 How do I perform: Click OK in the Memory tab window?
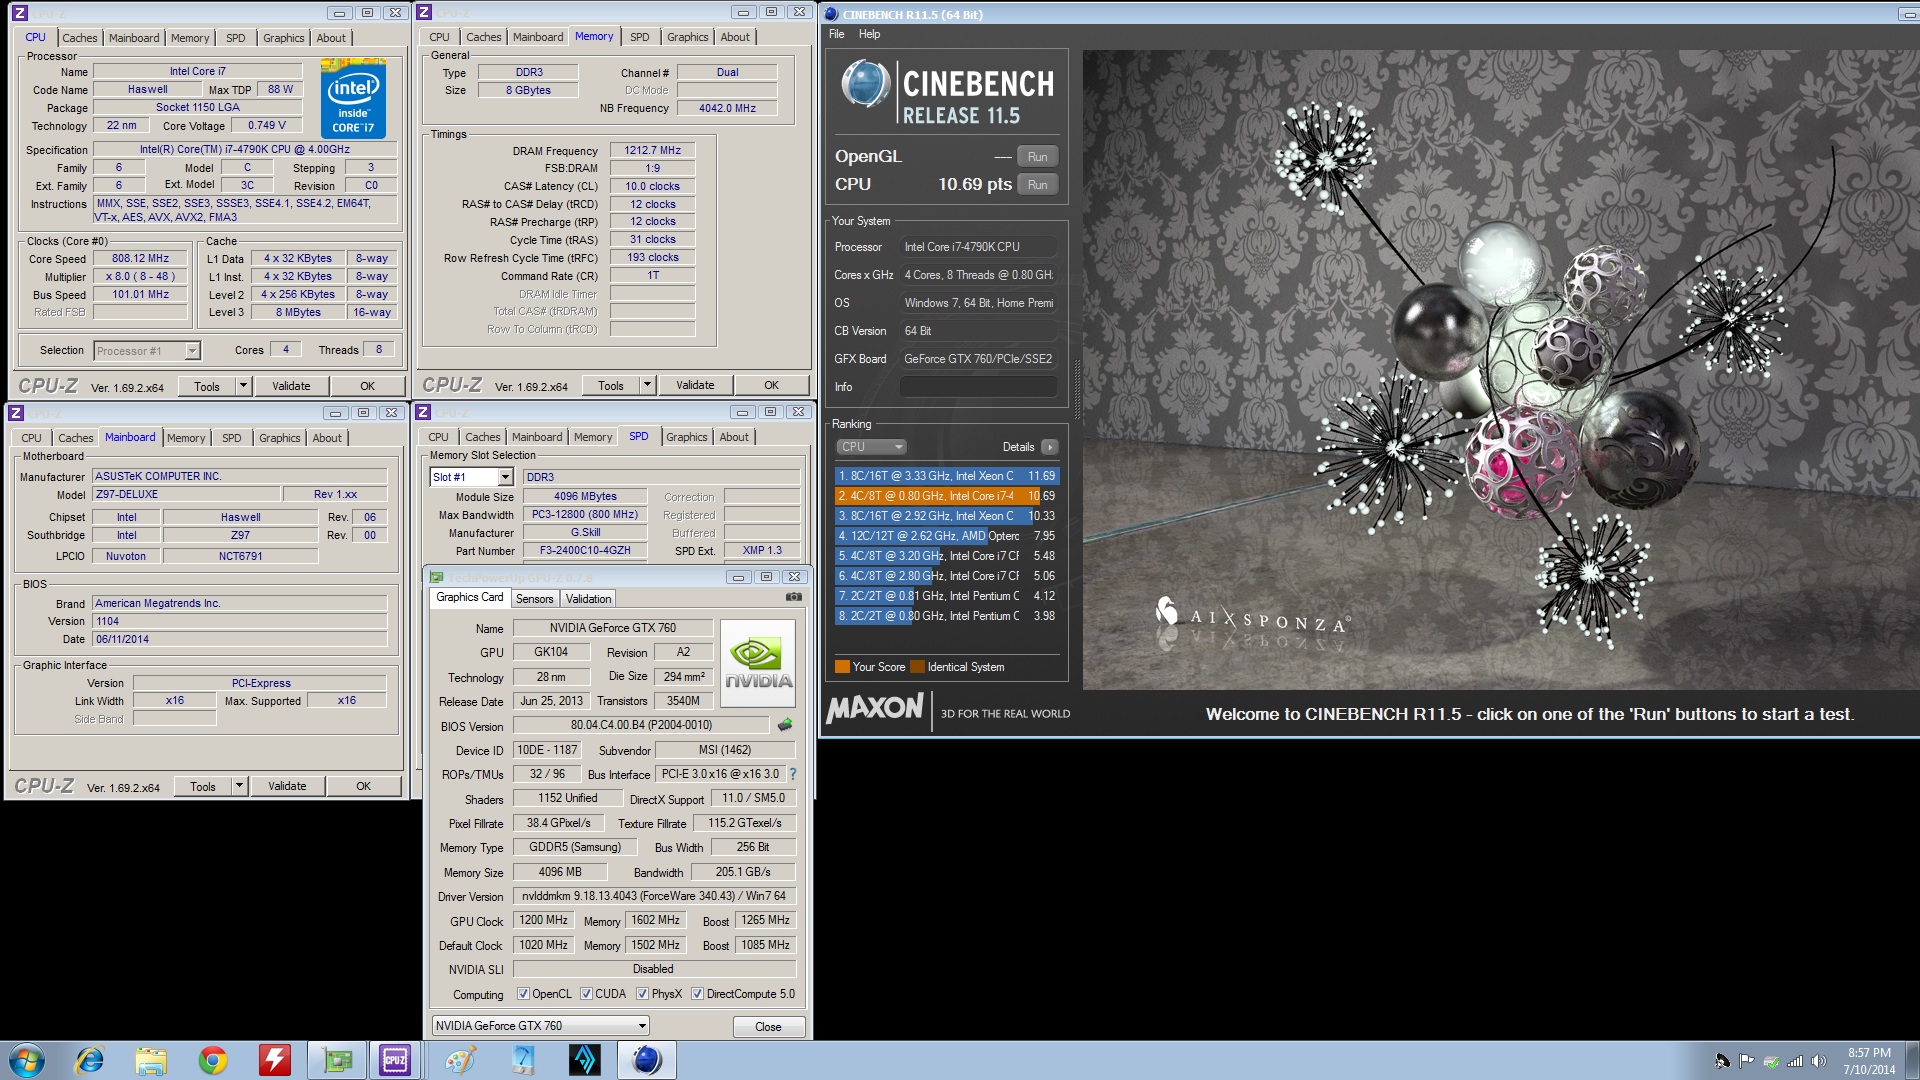point(771,385)
